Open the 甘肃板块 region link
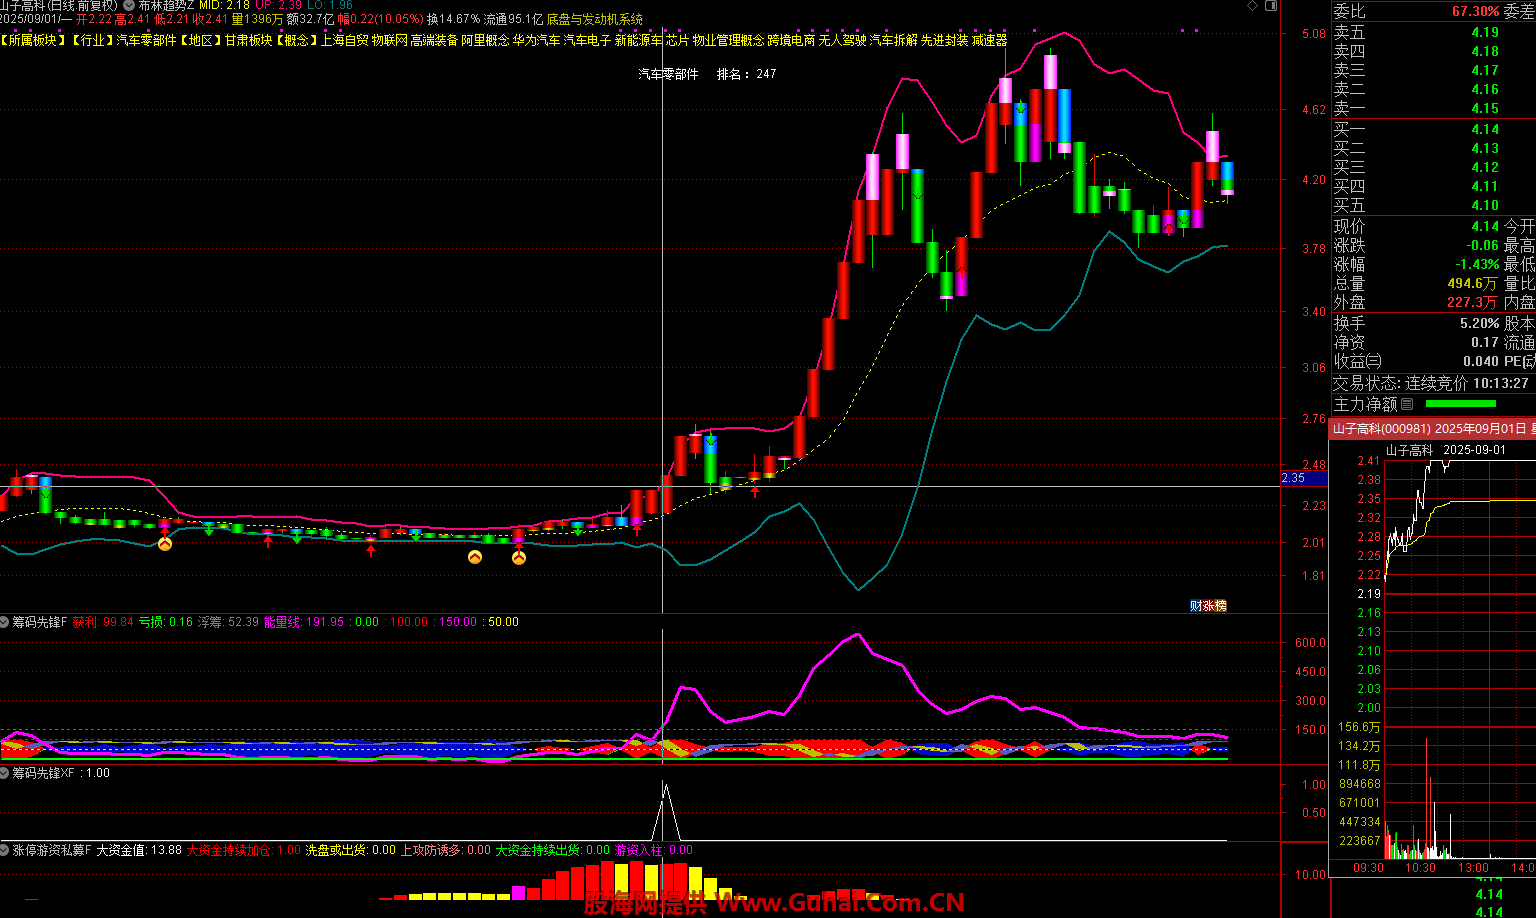This screenshot has height=918, width=1536. coord(248,41)
